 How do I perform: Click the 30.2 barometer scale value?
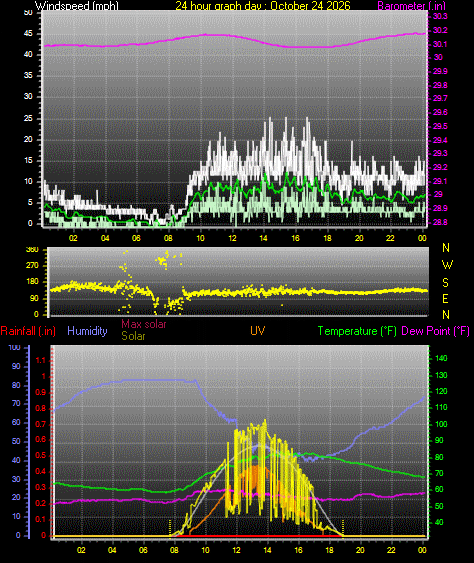click(440, 30)
